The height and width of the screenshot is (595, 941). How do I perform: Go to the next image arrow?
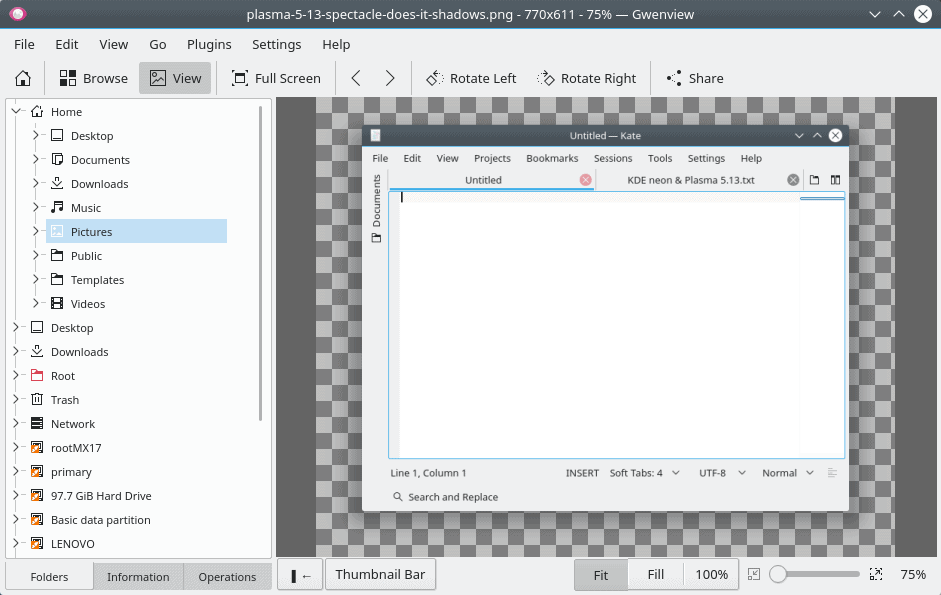point(390,78)
